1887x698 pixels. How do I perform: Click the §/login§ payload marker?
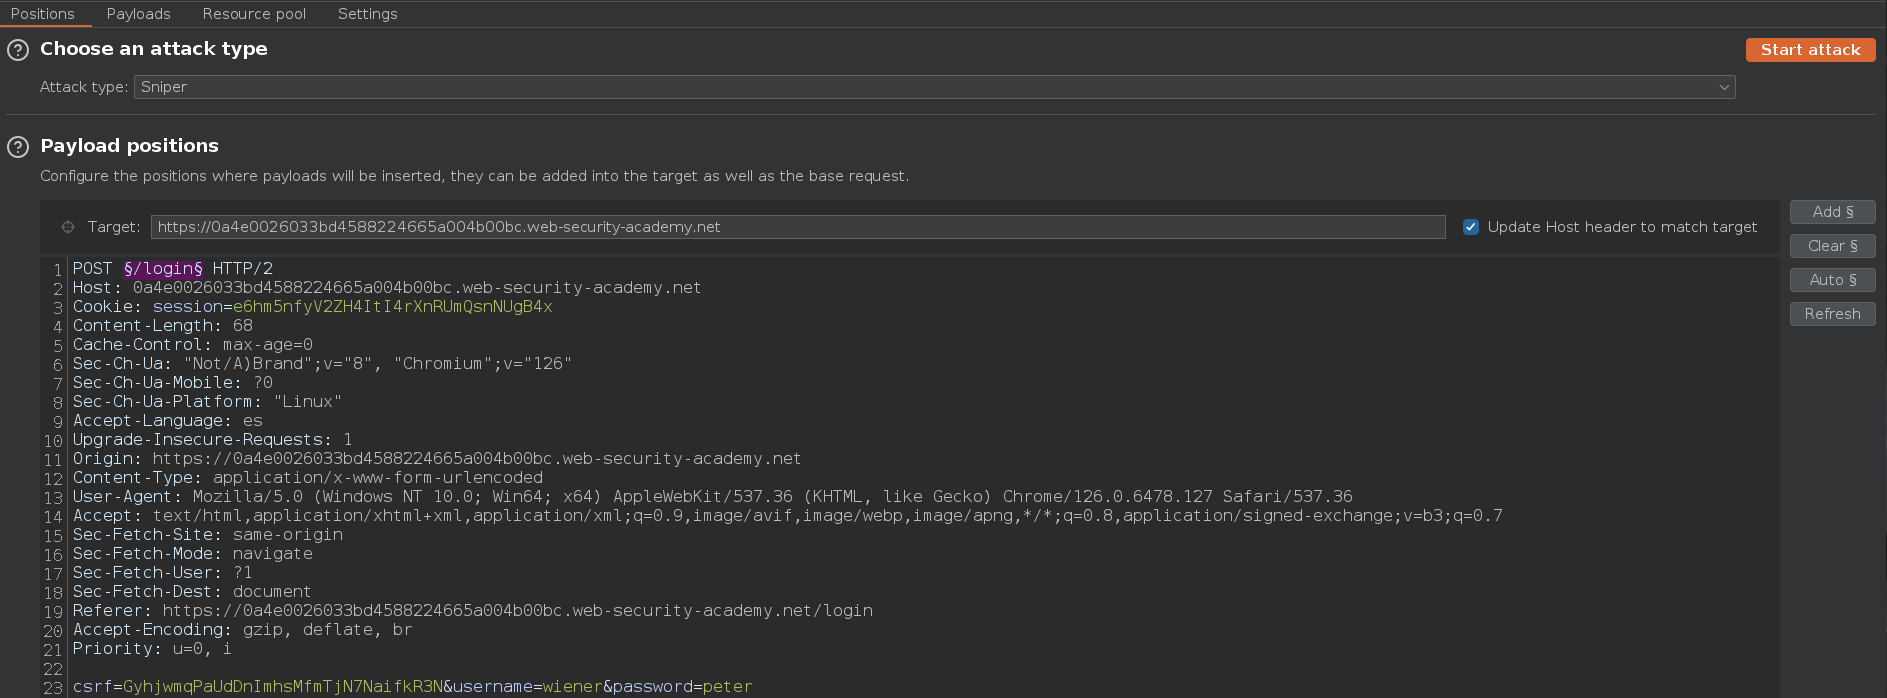[x=163, y=269]
